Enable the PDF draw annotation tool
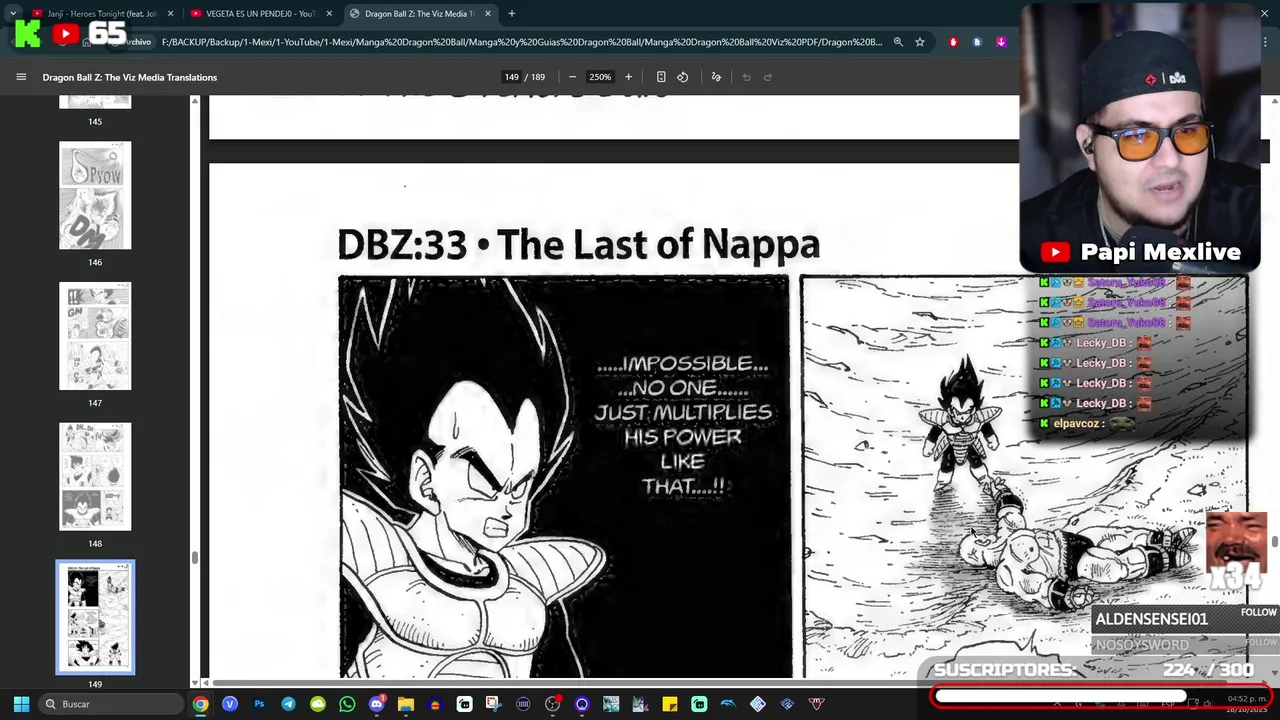1280x720 pixels. (x=716, y=77)
